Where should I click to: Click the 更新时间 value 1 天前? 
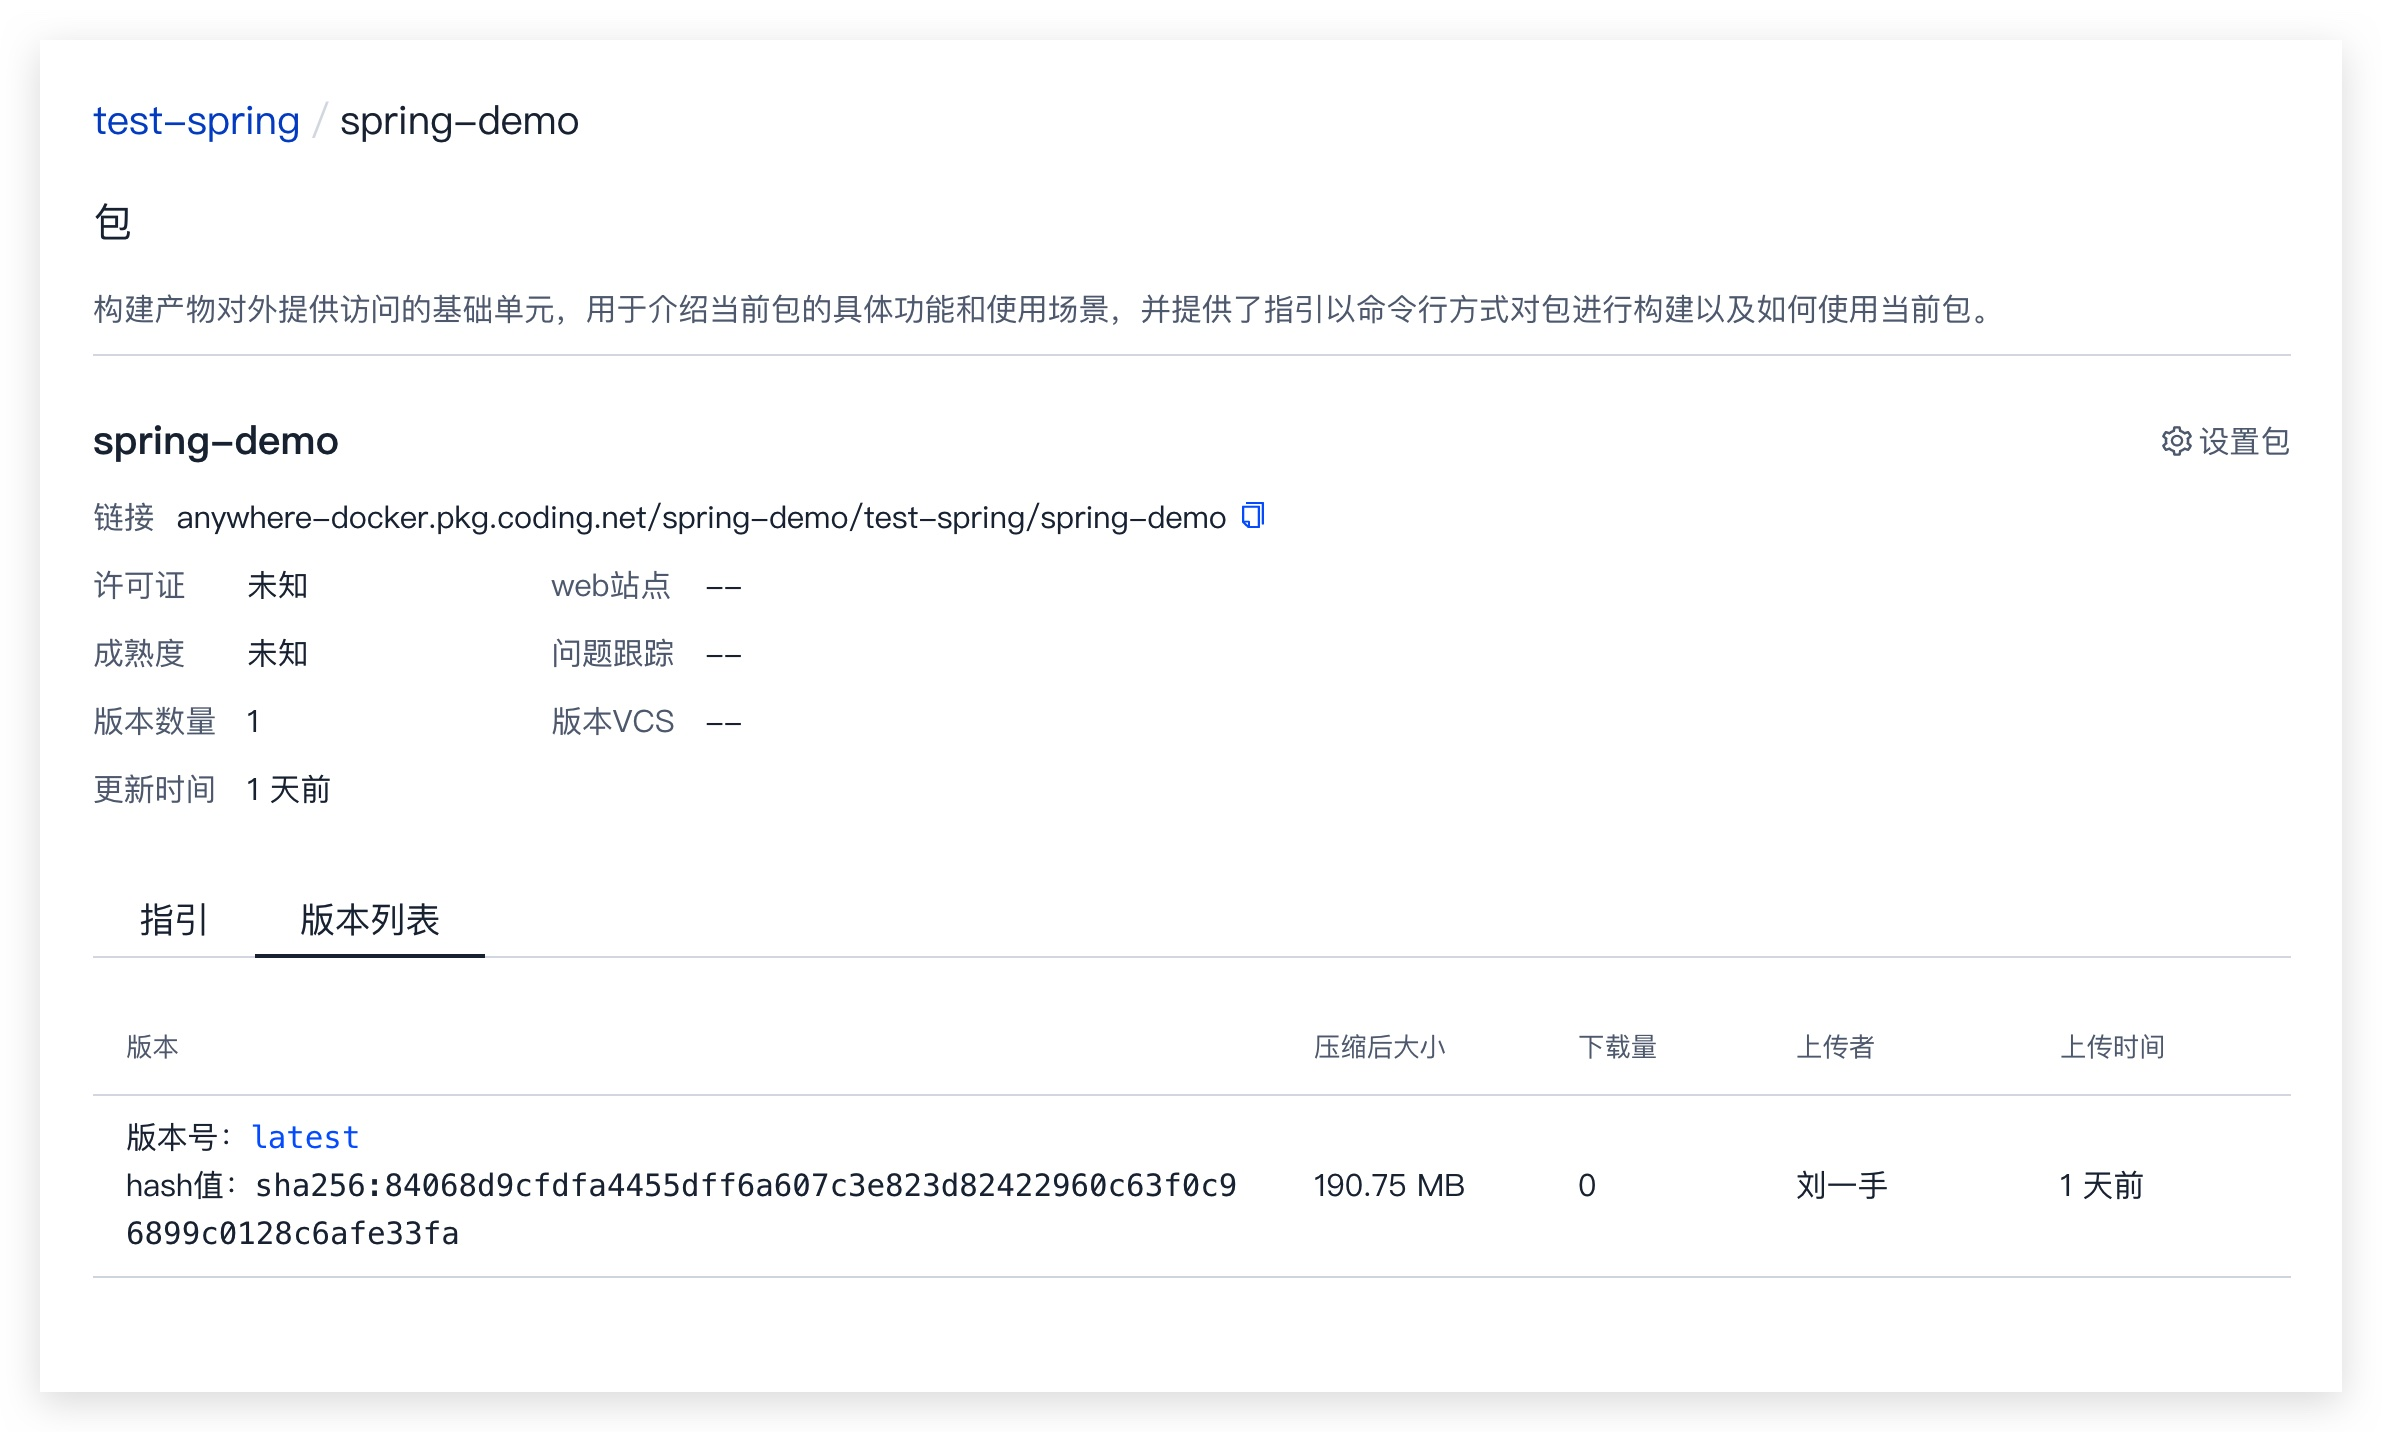288,789
